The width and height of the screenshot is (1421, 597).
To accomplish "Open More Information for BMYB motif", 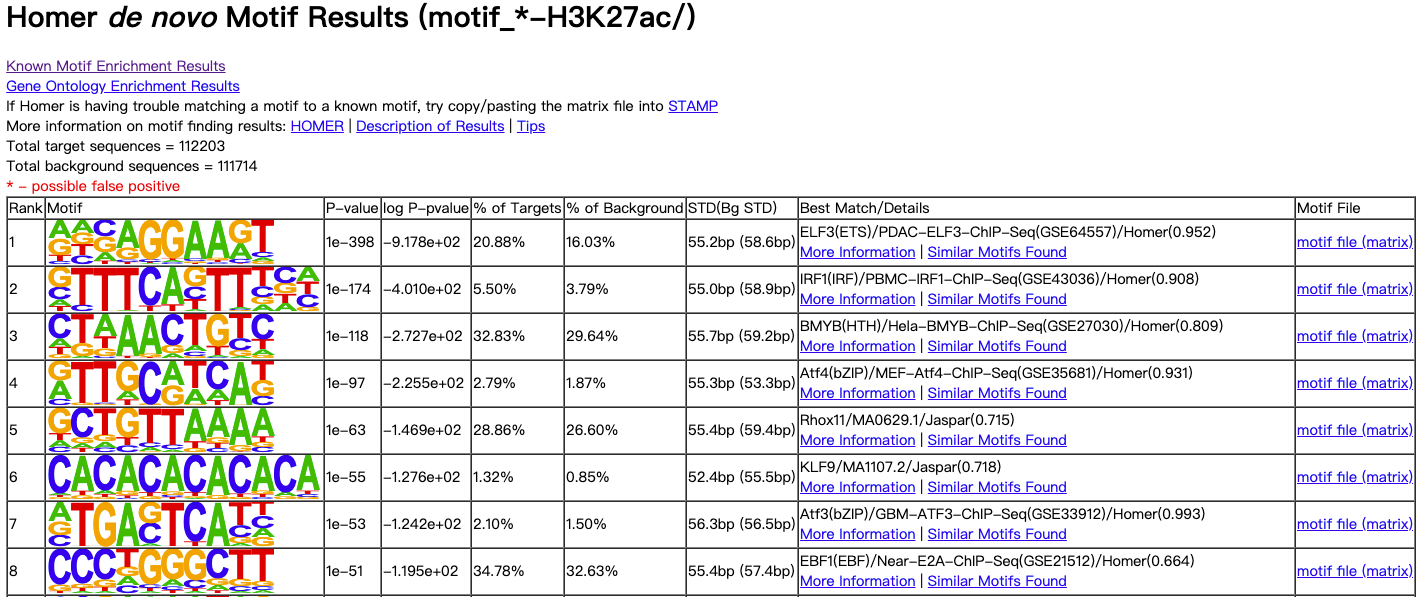I will pyautogui.click(x=857, y=346).
